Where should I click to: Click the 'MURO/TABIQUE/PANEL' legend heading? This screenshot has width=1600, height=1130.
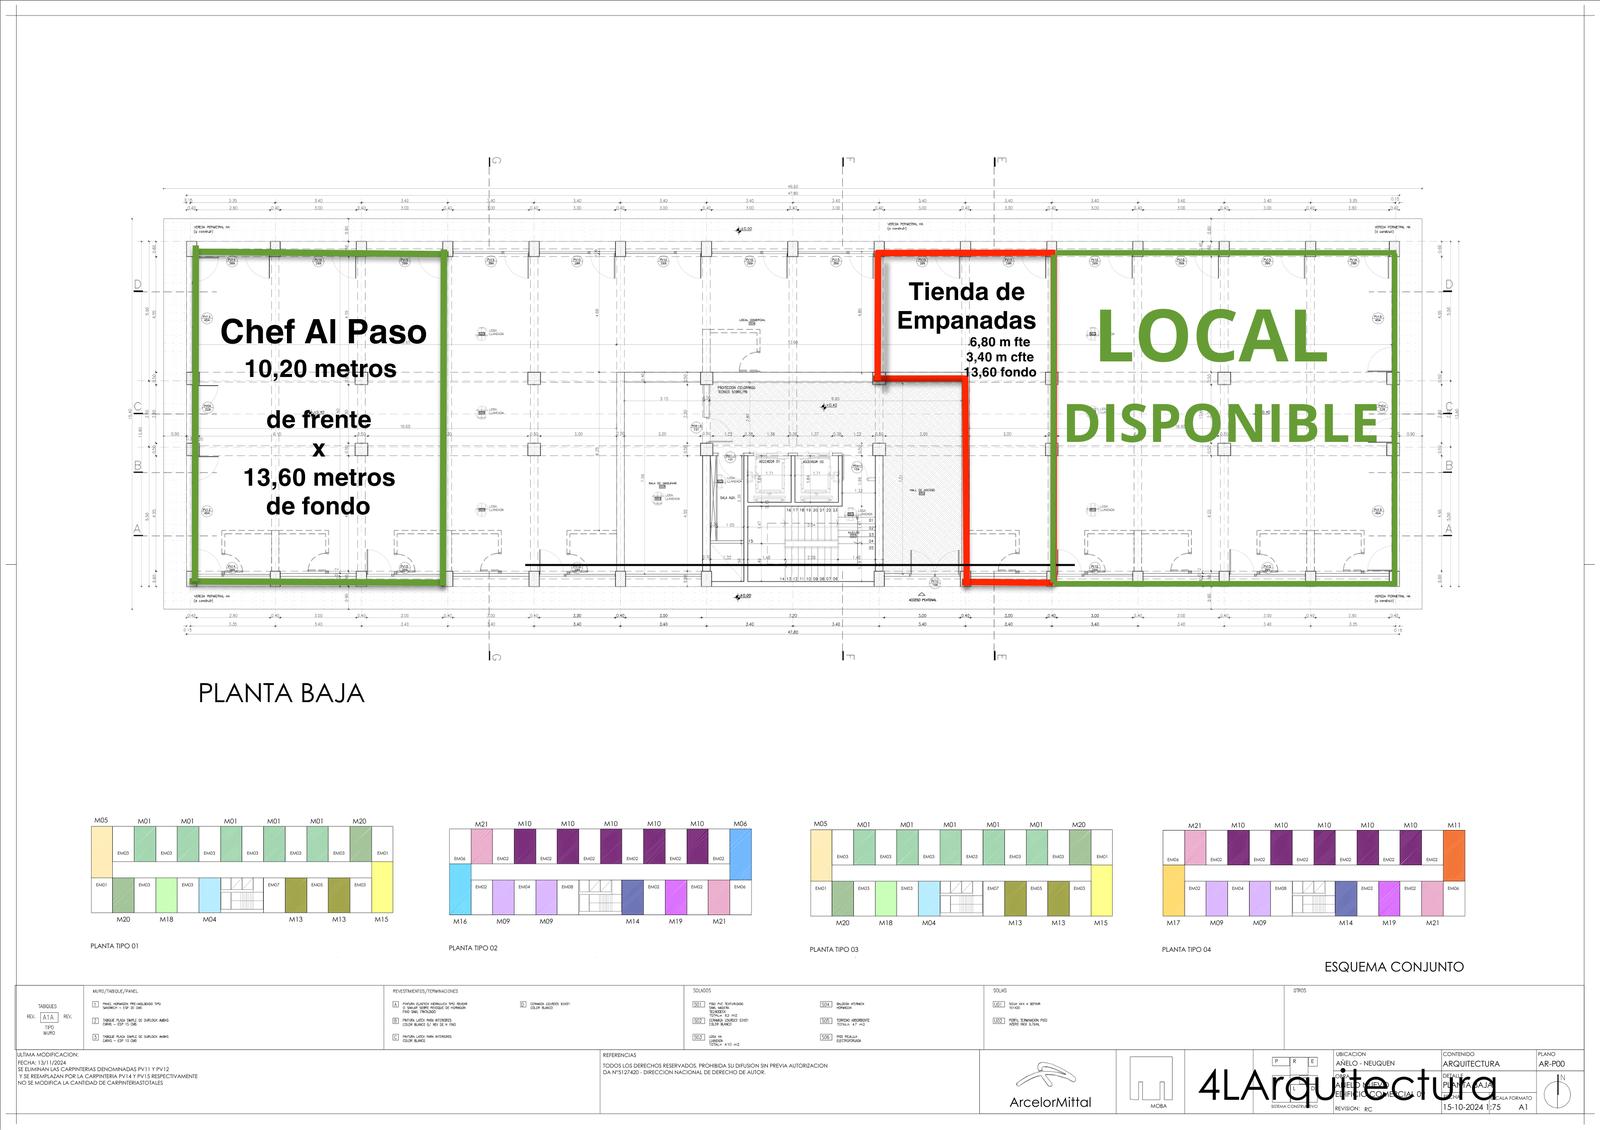(x=116, y=990)
